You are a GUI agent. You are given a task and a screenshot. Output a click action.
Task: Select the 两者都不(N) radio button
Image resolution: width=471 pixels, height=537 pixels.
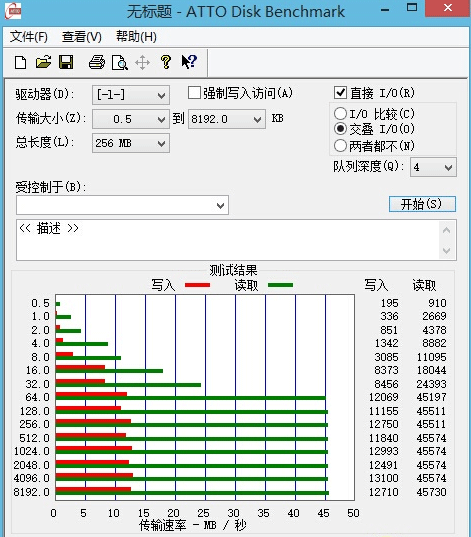click(340, 146)
